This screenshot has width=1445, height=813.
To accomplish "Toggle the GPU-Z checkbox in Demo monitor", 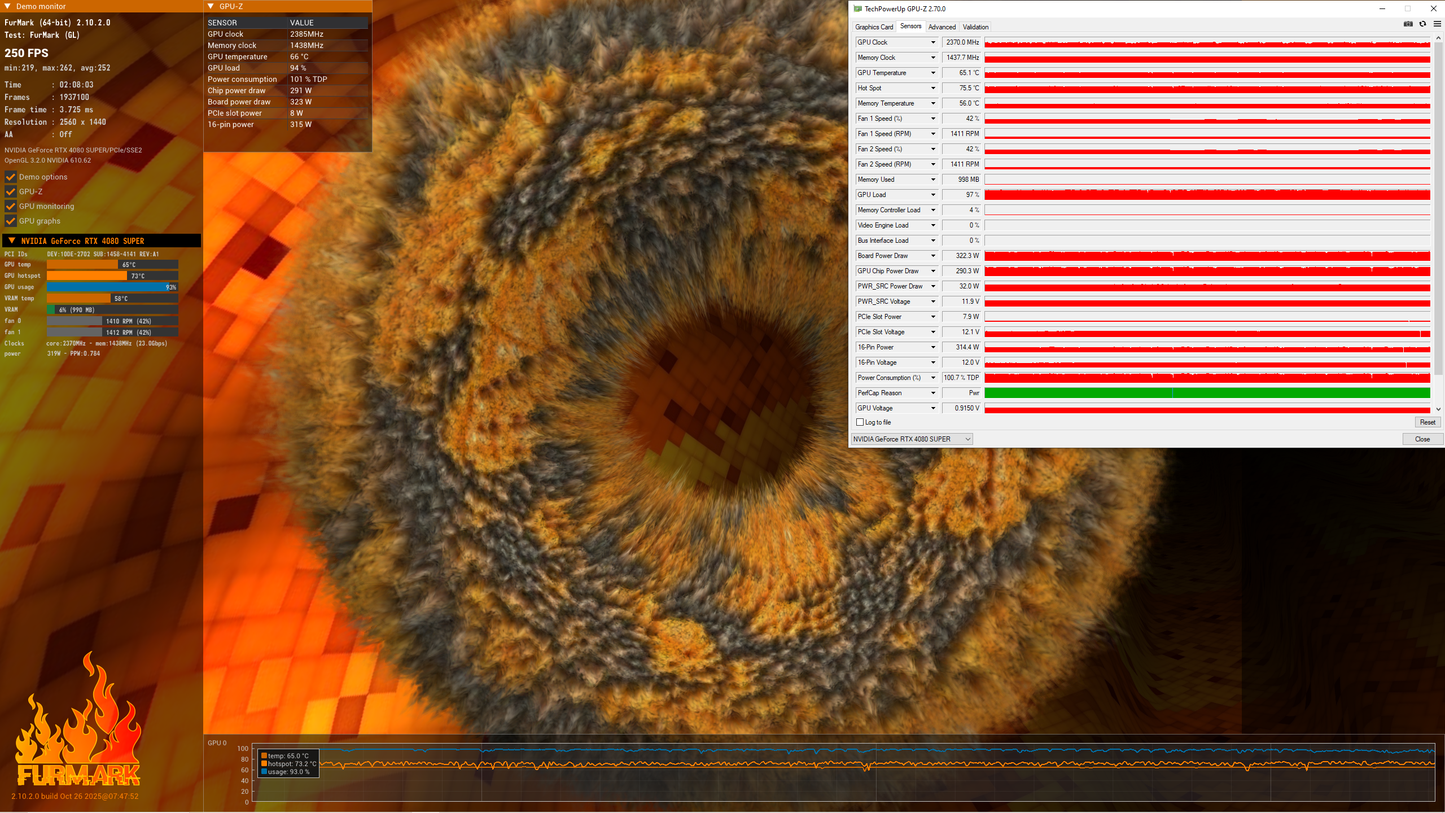I will [11, 191].
